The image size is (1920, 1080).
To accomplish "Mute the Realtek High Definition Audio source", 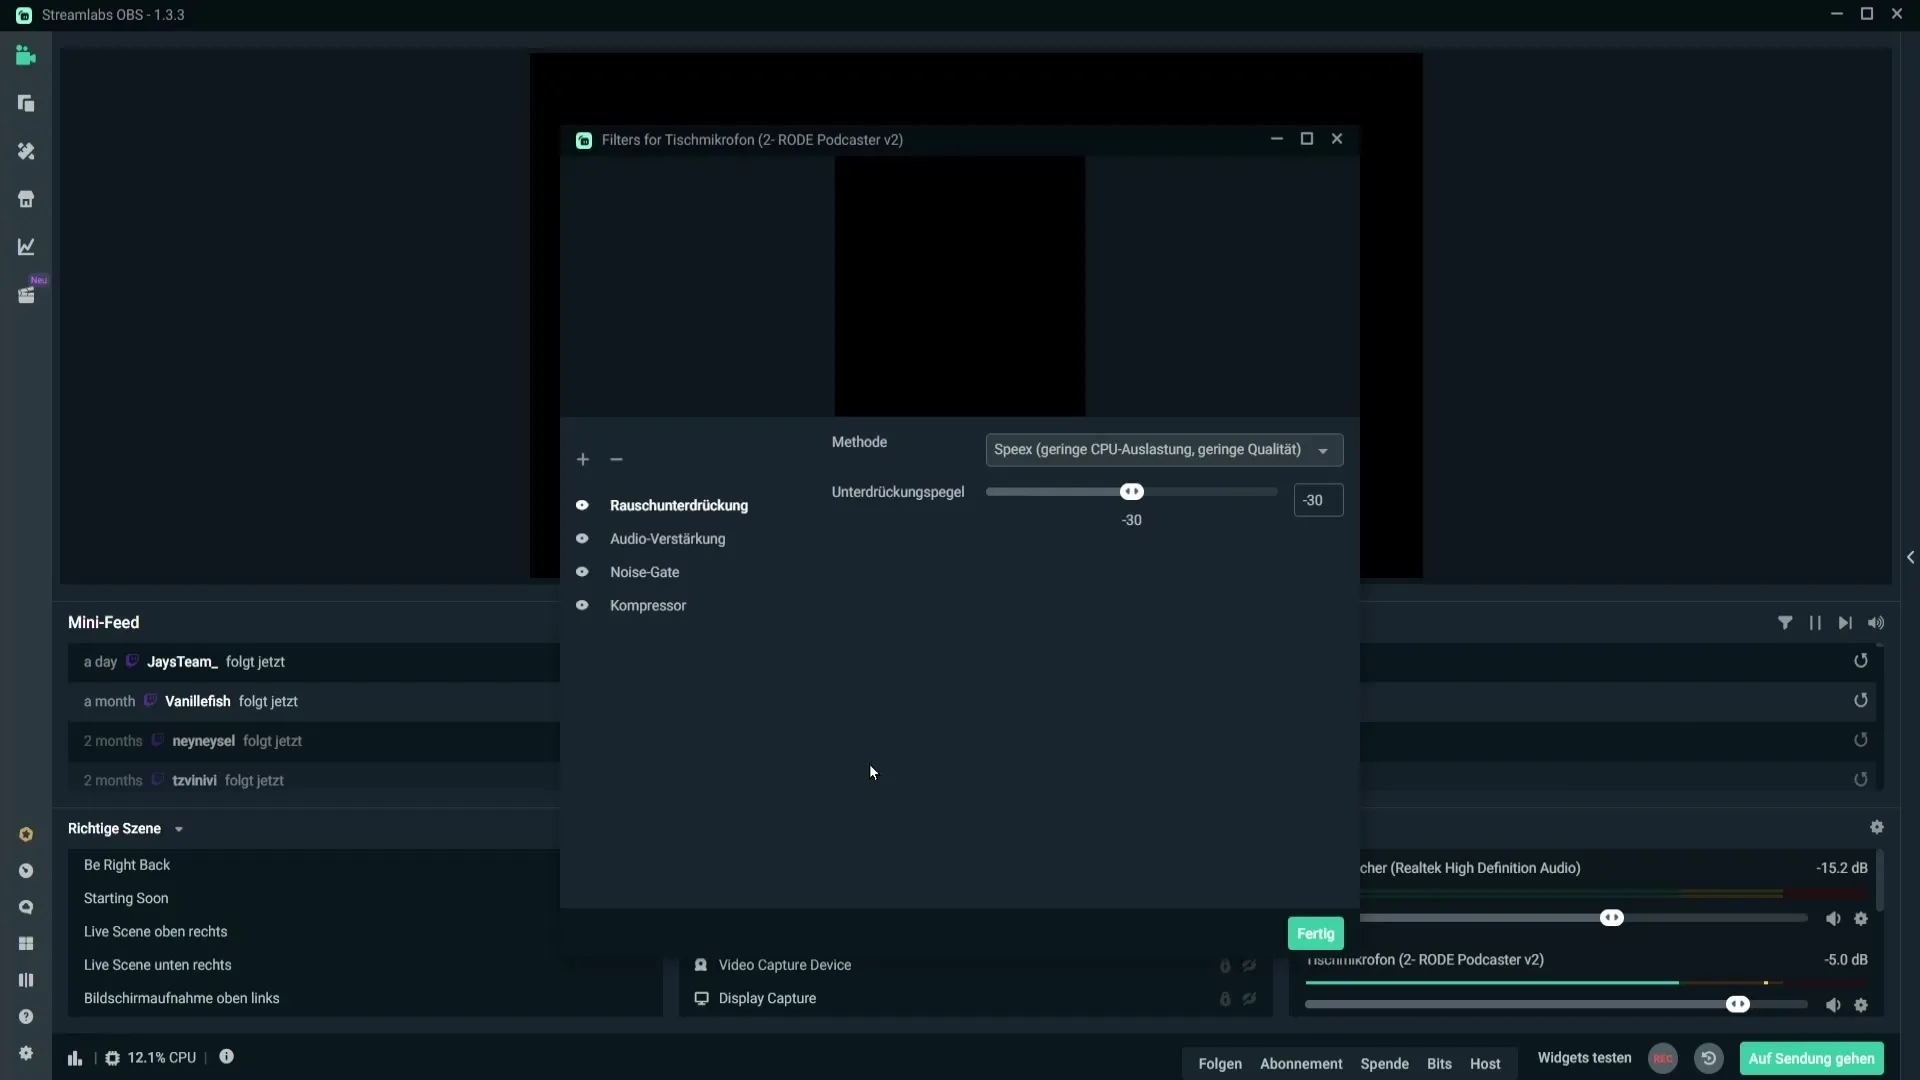I will [1833, 919].
